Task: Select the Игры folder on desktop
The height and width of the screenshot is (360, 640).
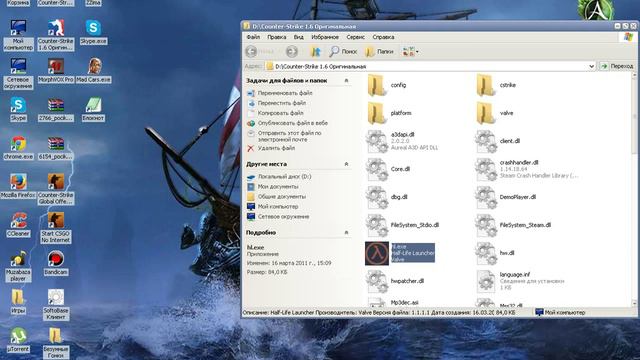Action: (18, 301)
